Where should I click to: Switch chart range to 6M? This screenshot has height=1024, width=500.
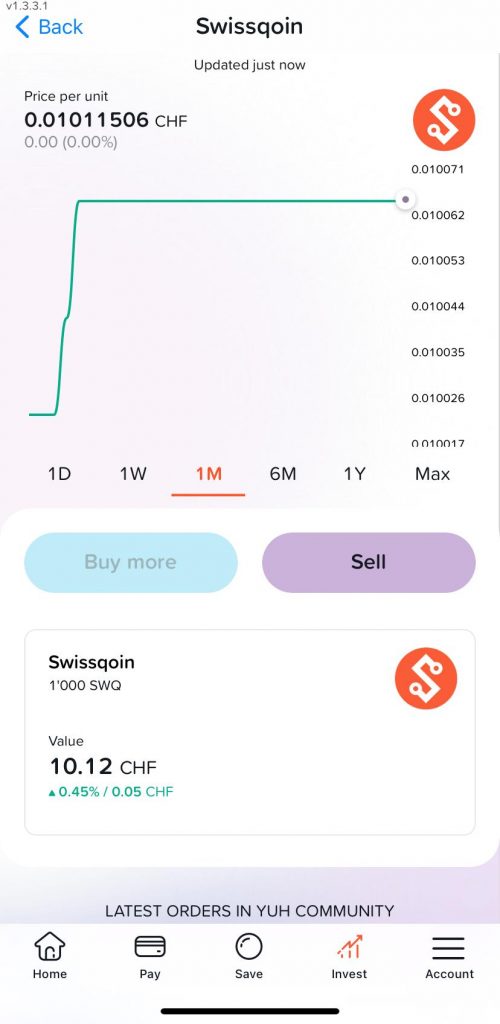(283, 474)
